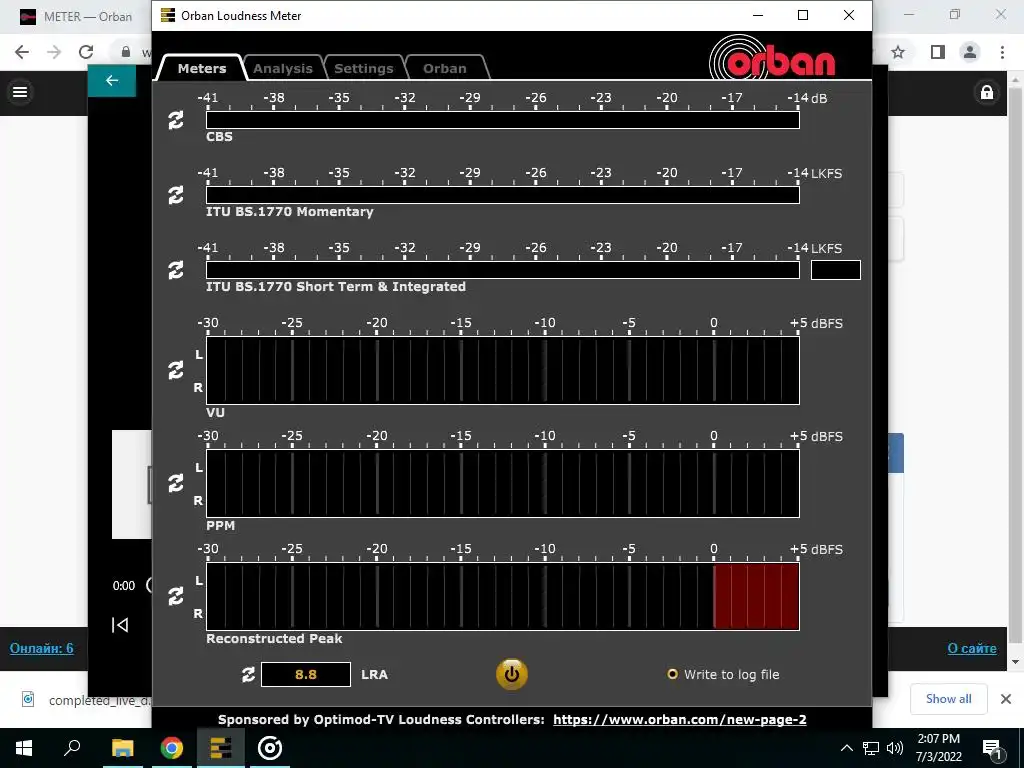
Task: Click the PPM meter reset icon
Action: tap(176, 483)
